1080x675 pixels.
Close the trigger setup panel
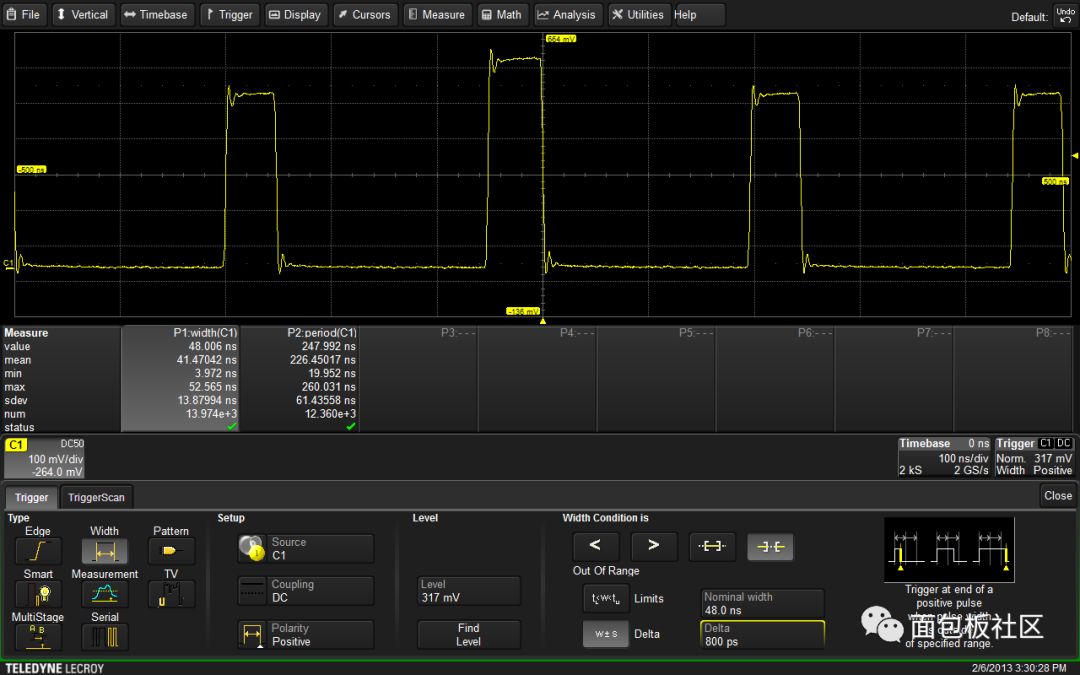(x=1057, y=495)
